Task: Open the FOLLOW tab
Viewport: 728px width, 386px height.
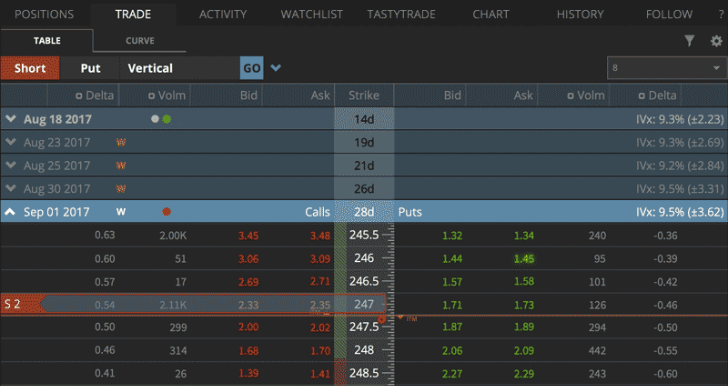Action: coord(669,14)
